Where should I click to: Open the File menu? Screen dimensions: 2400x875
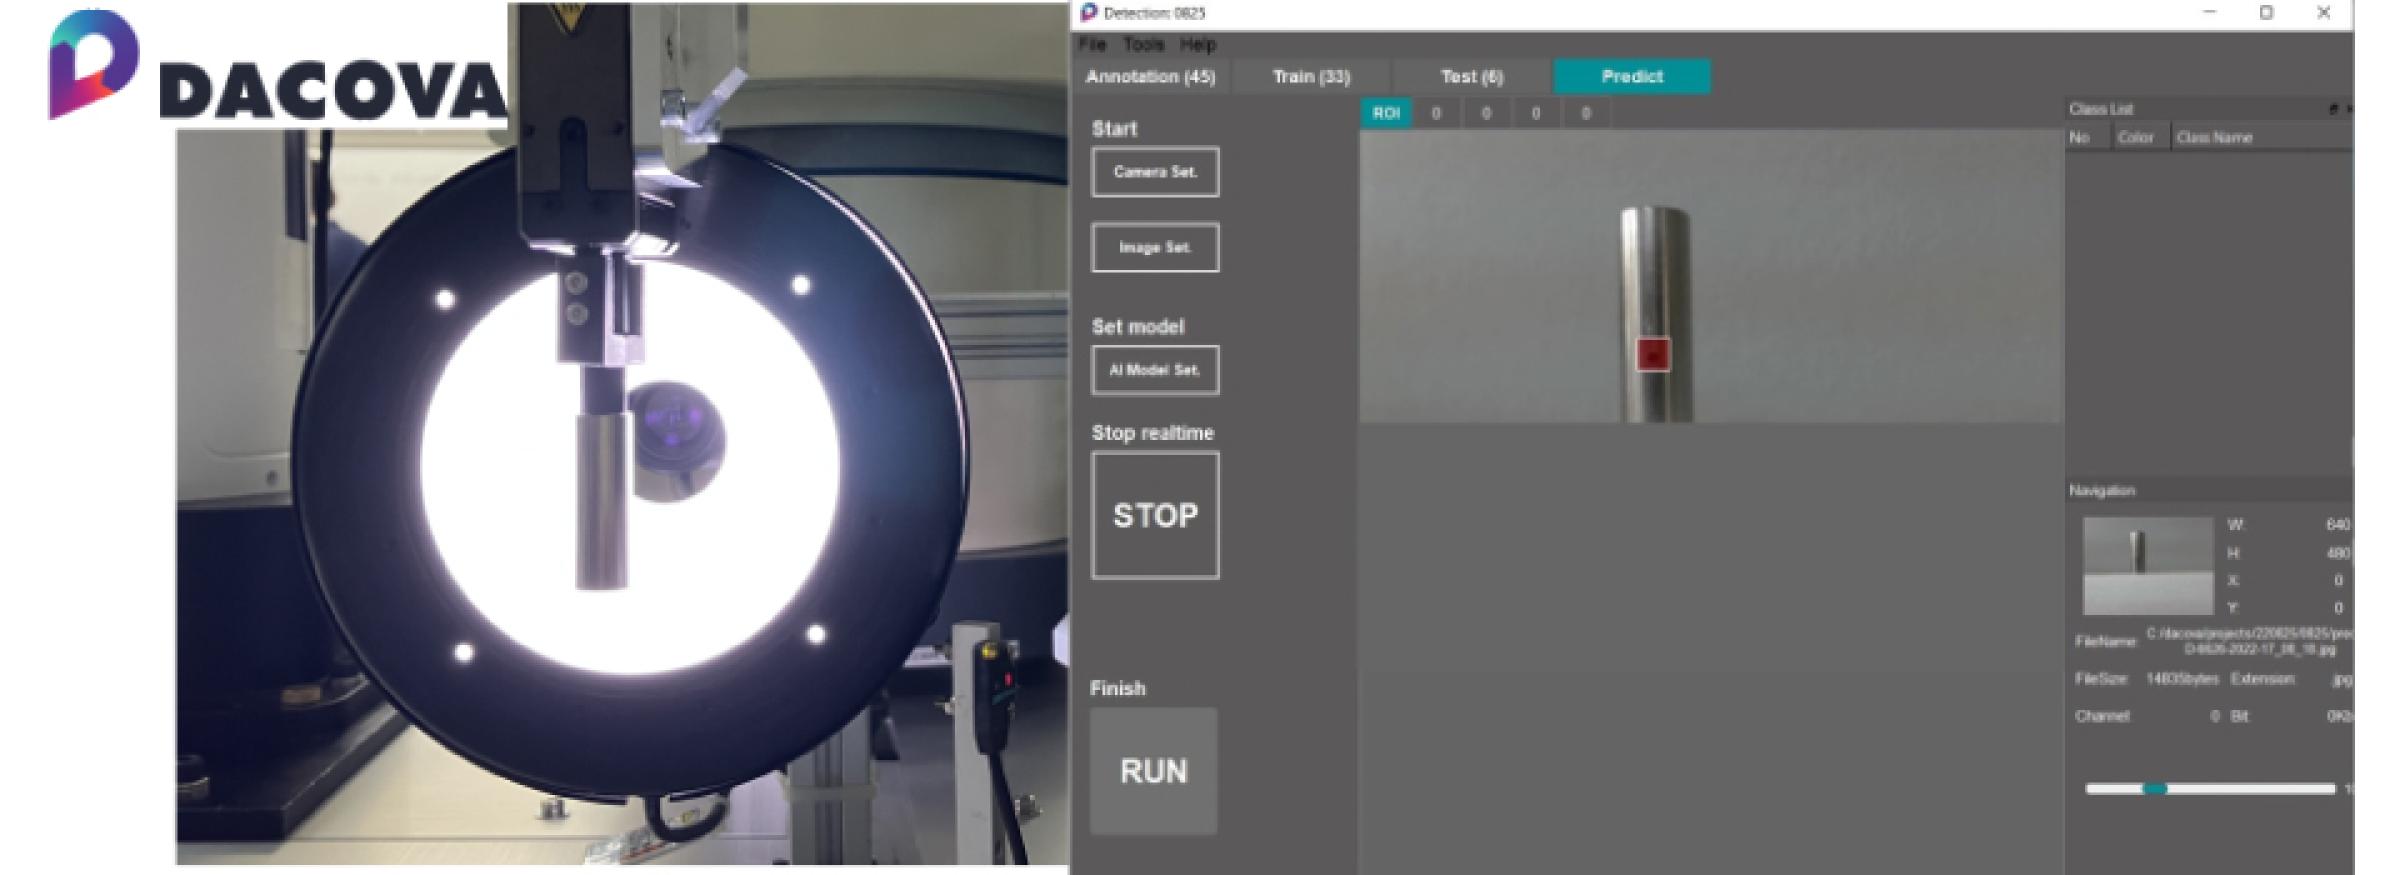tap(1091, 45)
